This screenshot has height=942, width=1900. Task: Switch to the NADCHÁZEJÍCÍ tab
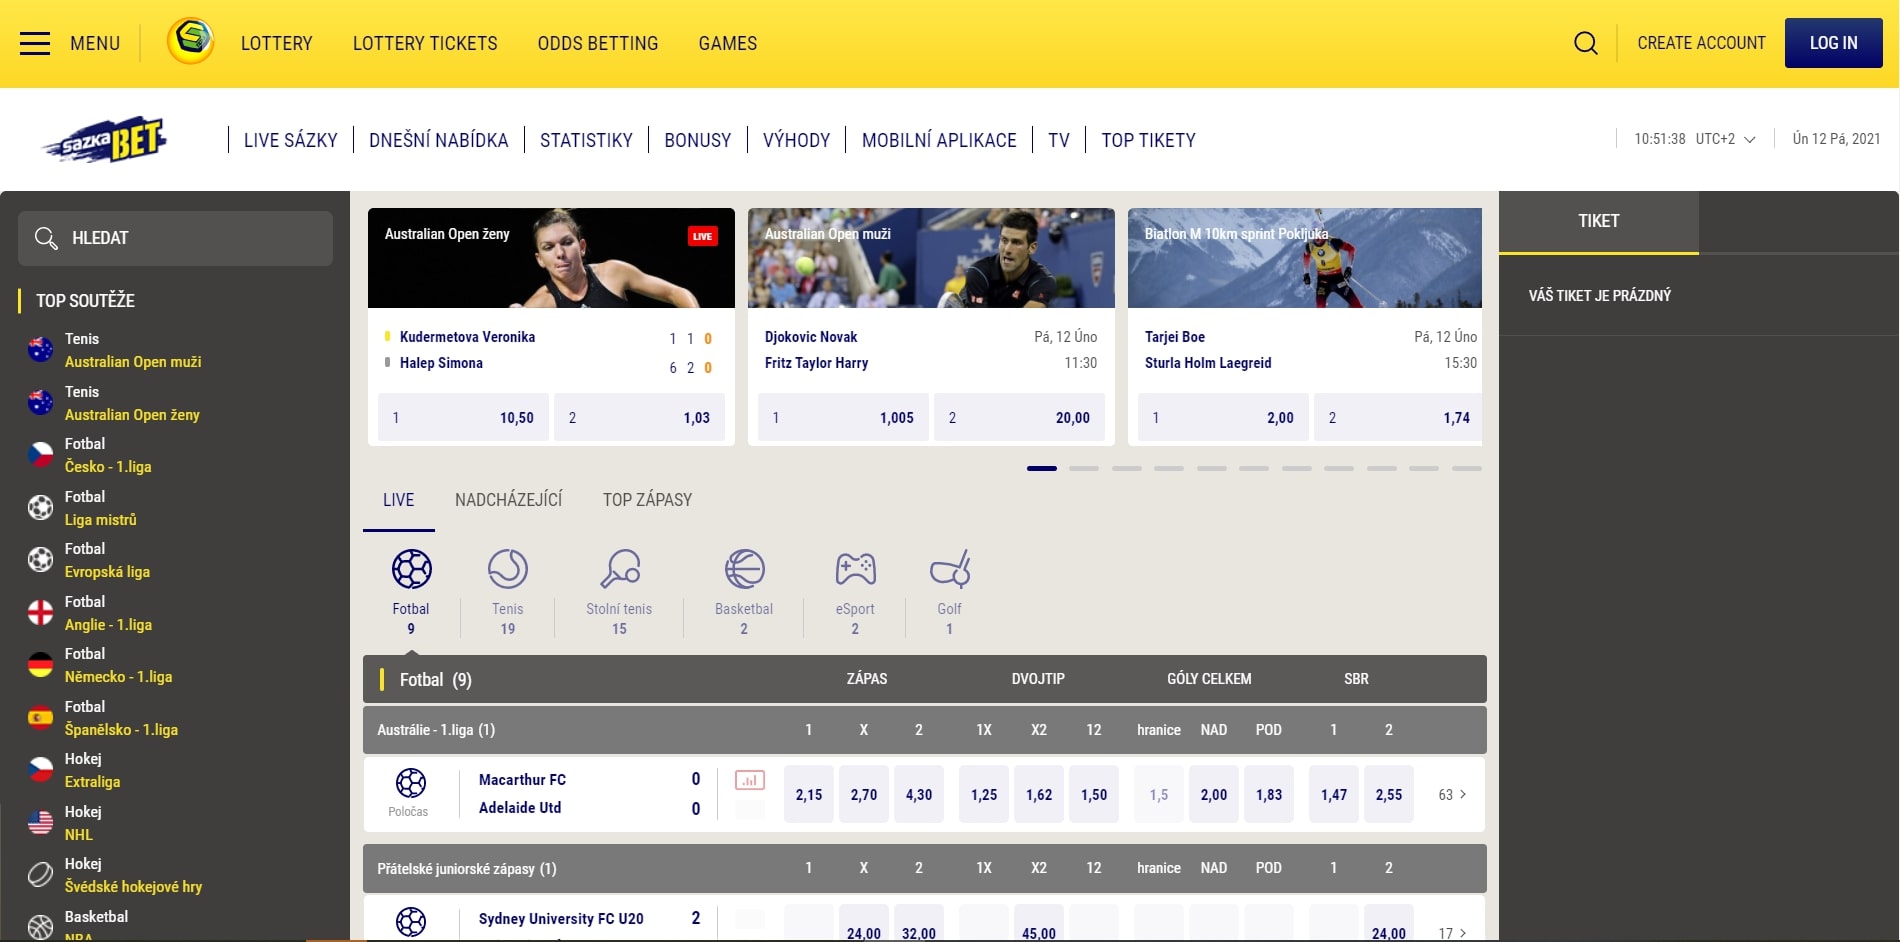[508, 500]
